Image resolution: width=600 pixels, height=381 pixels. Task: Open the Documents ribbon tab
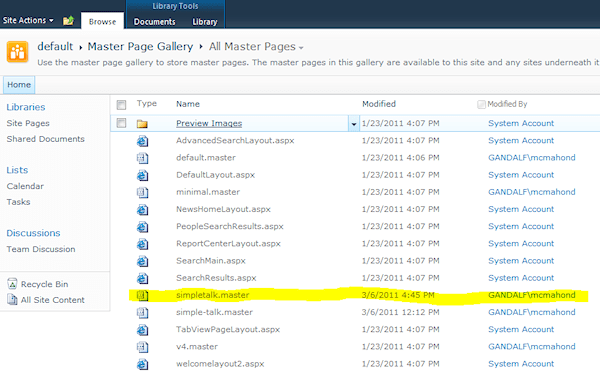pos(155,22)
